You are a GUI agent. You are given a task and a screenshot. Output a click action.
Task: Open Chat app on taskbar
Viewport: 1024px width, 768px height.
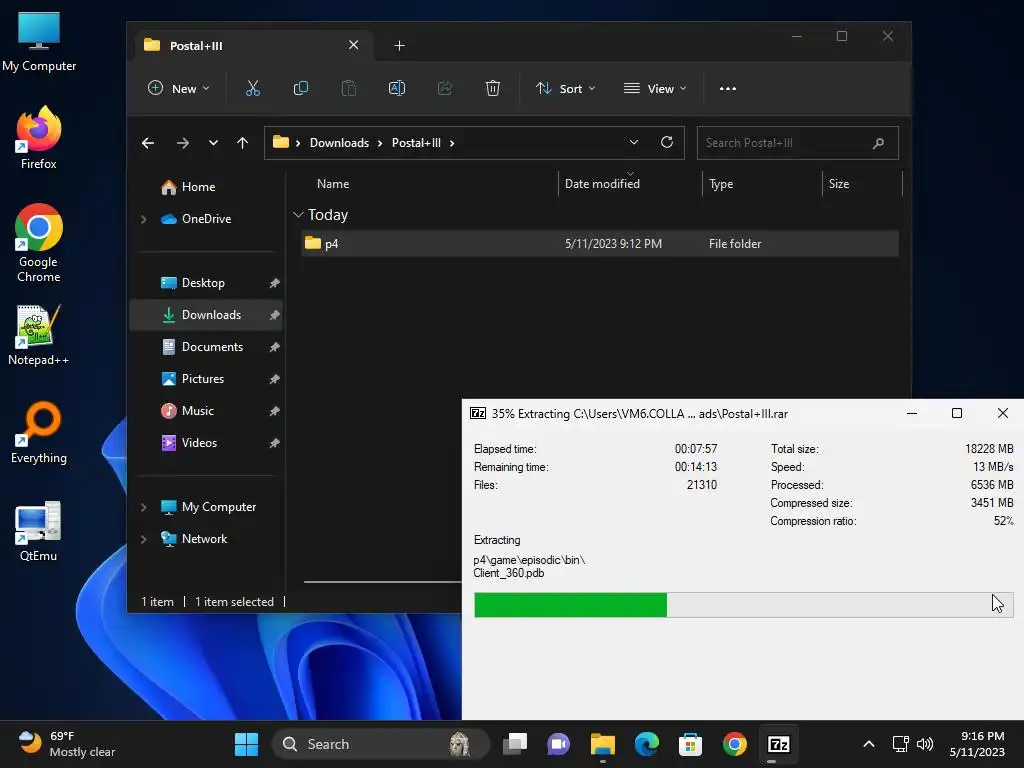coord(558,744)
